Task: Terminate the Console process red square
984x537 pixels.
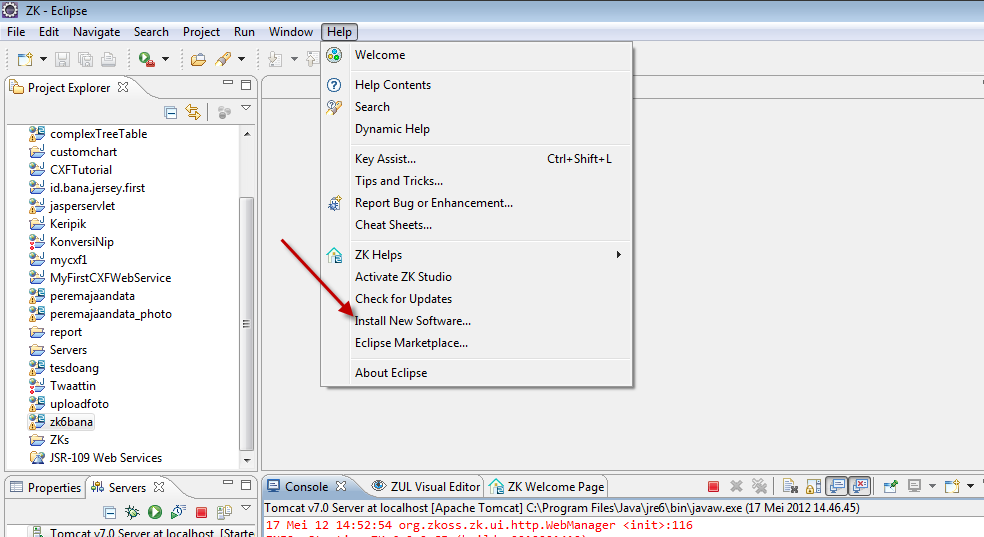Action: [714, 487]
